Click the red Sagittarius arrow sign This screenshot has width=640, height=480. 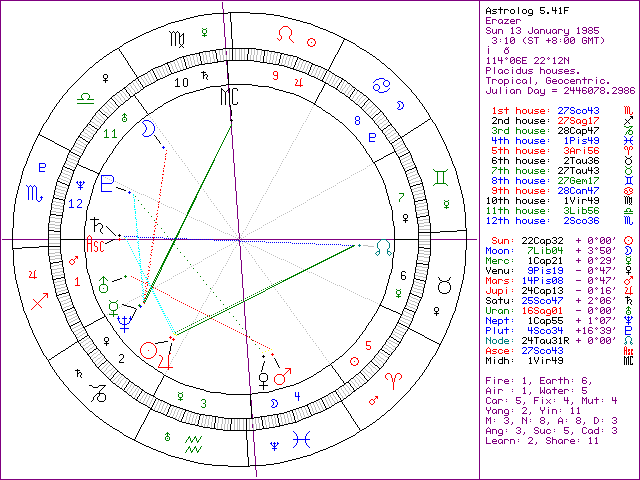coord(40,300)
